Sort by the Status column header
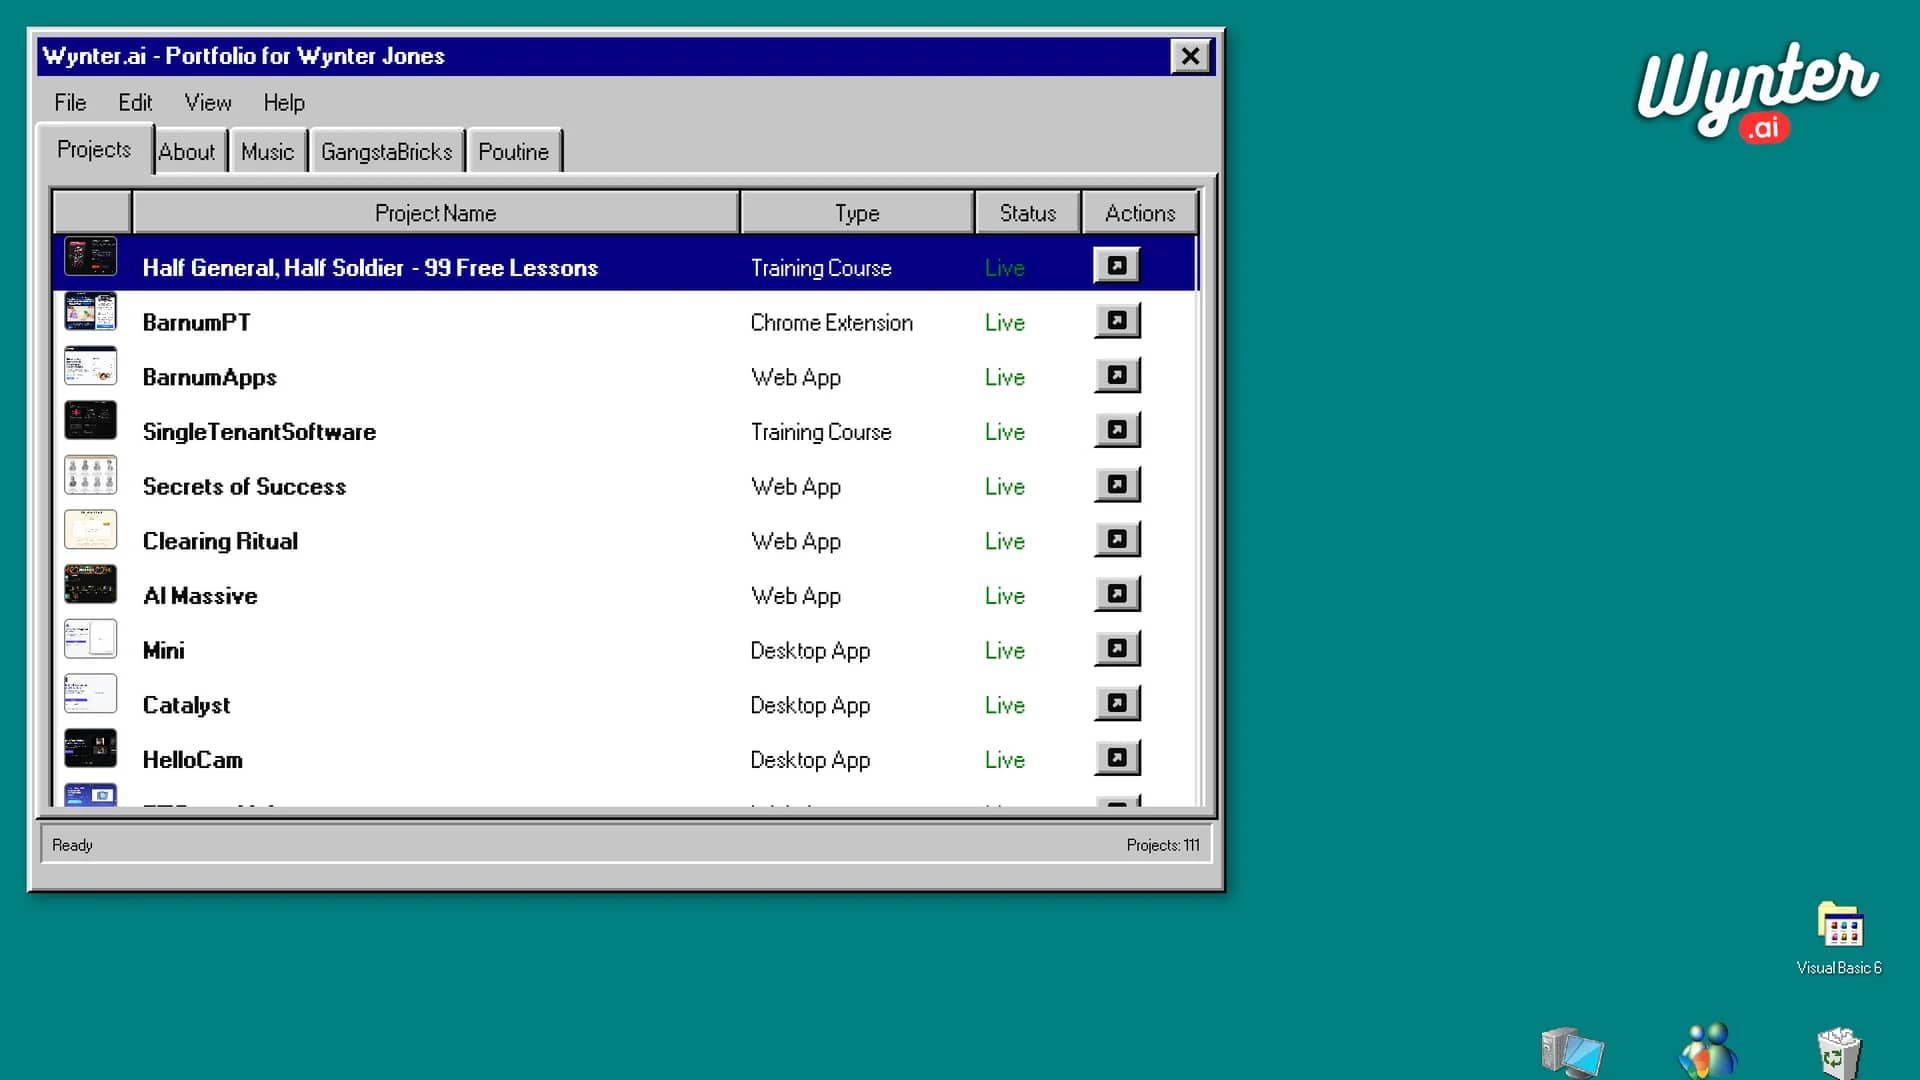The height and width of the screenshot is (1080, 1920). coord(1028,213)
